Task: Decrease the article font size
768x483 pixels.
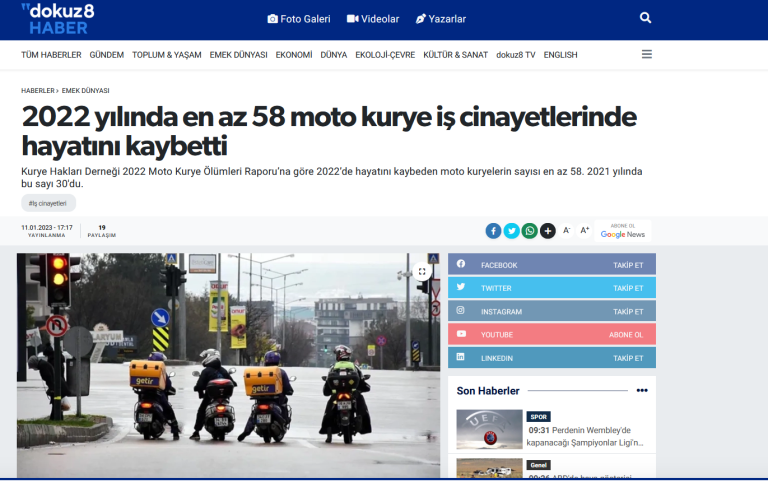Action: pyautogui.click(x=567, y=230)
